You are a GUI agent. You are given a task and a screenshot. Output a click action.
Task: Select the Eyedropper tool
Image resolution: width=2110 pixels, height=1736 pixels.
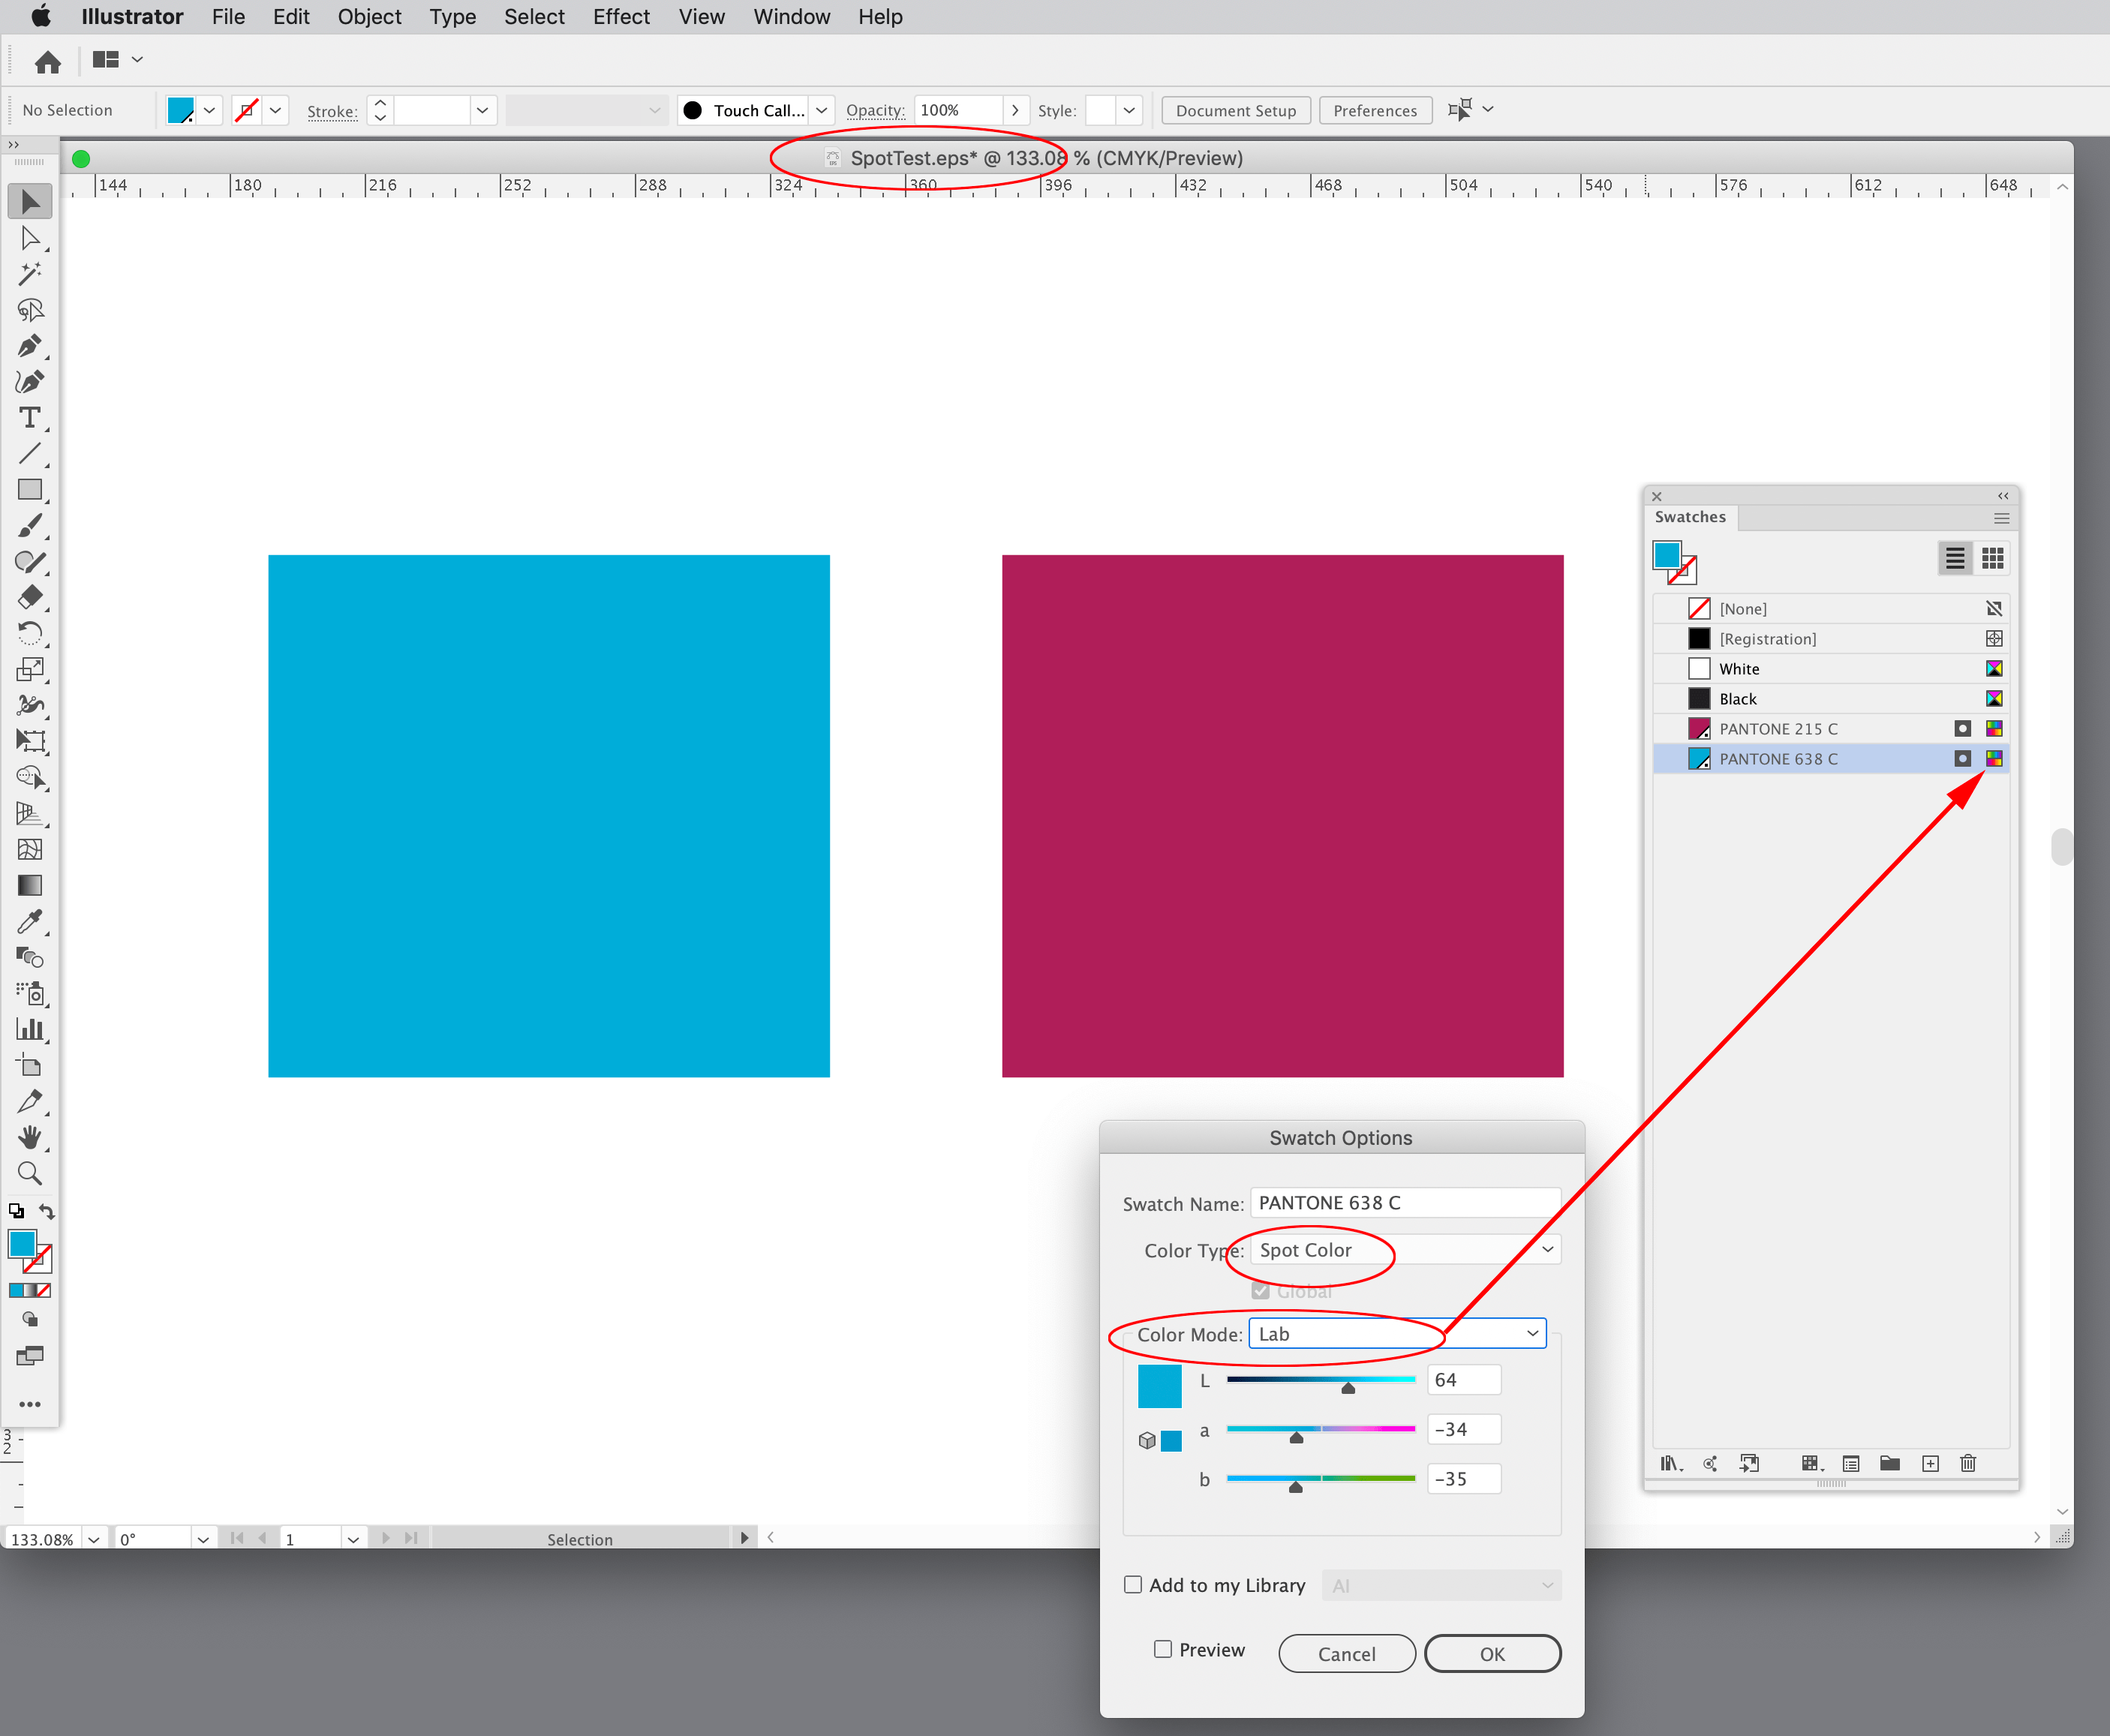30,922
